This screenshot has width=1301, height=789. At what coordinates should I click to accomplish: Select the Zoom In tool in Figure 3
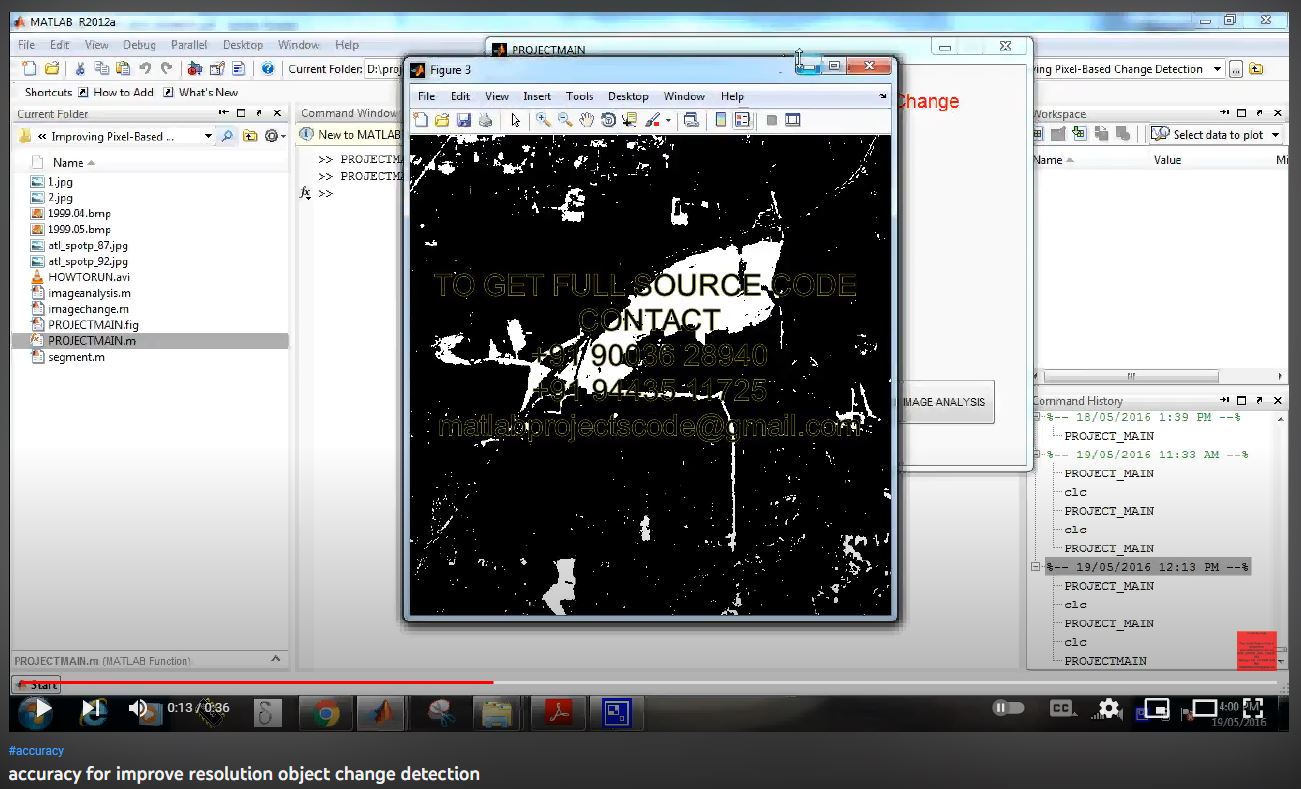tap(543, 120)
